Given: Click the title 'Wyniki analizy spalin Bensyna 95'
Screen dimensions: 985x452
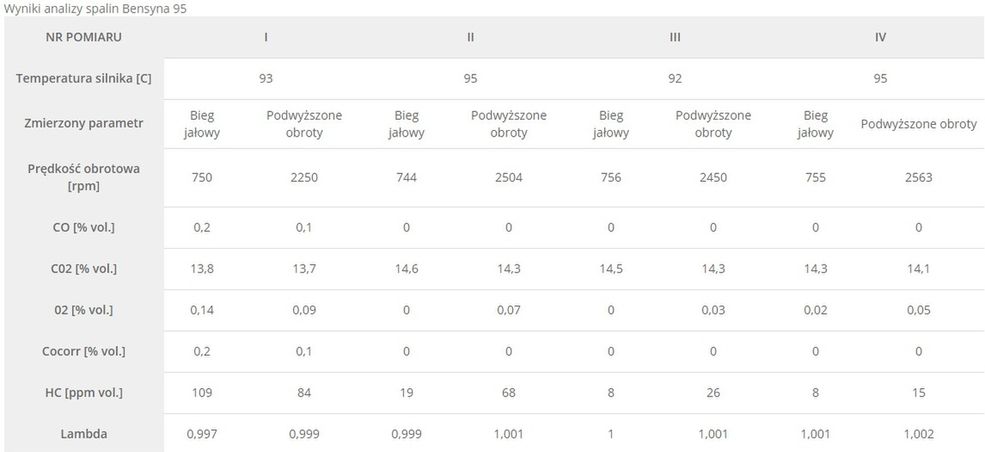Looking at the screenshot, I should (95, 9).
